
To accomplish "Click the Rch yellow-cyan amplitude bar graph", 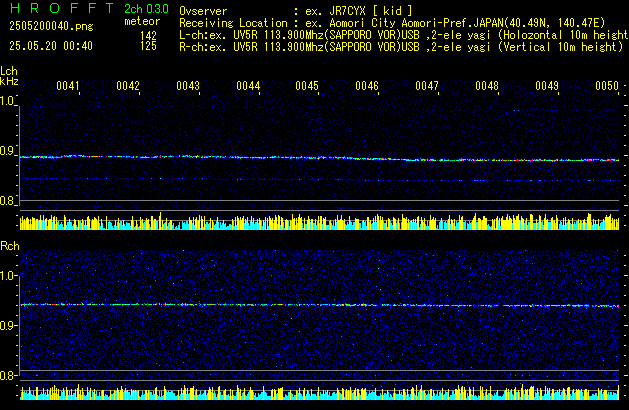I will click(320, 392).
